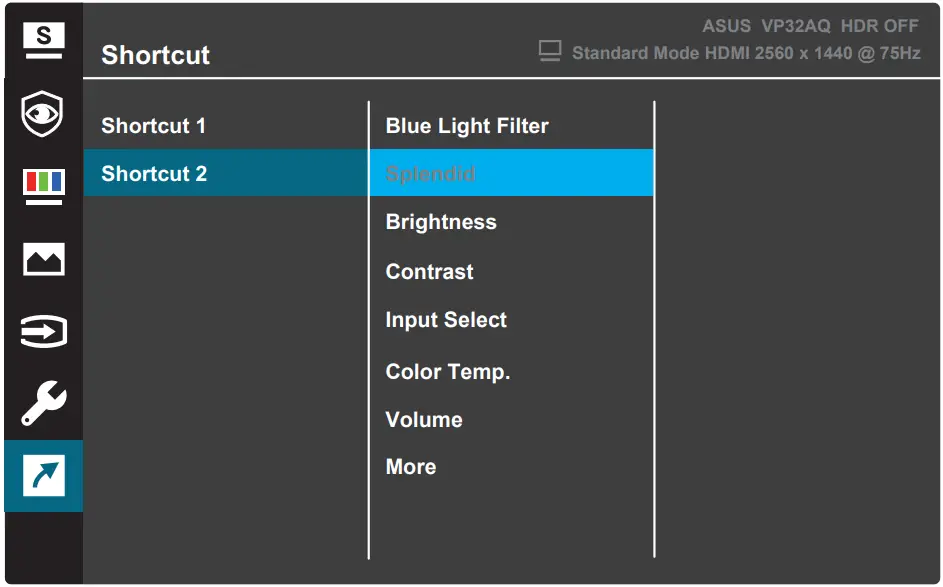Select Blue Light Filter option

467,126
